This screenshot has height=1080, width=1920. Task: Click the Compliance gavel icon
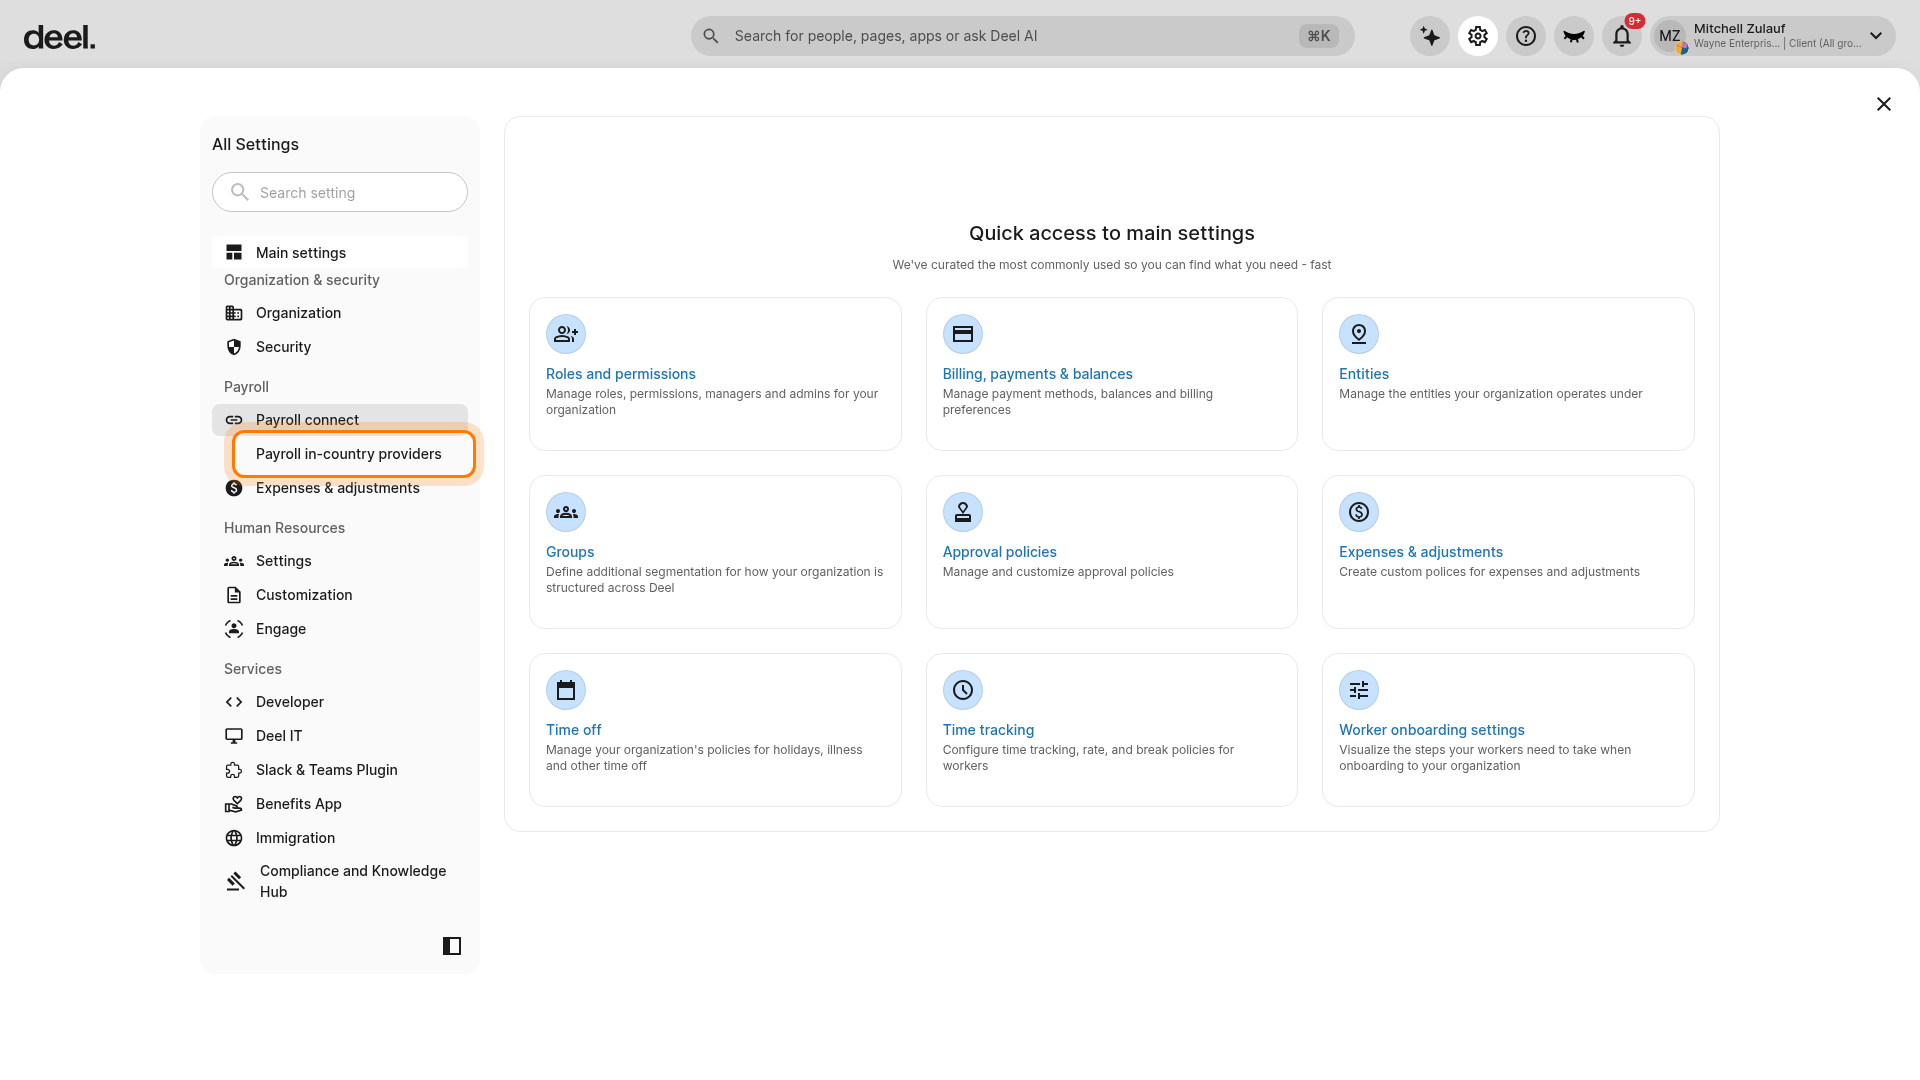[236, 881]
